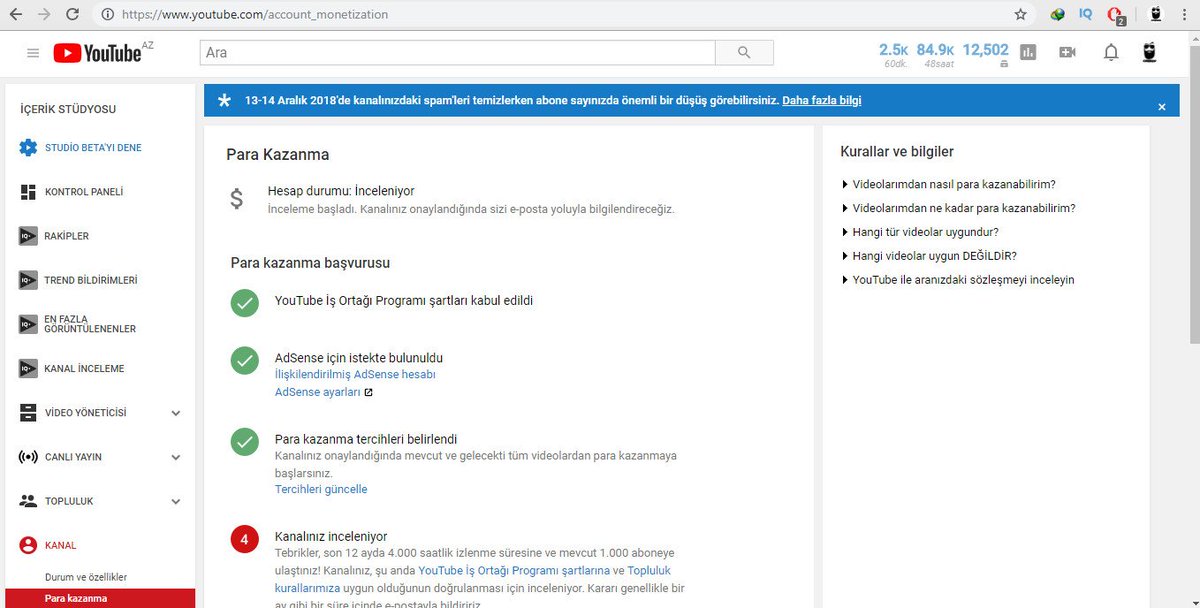Open En Fazla Görüntülenenler section

(90, 324)
